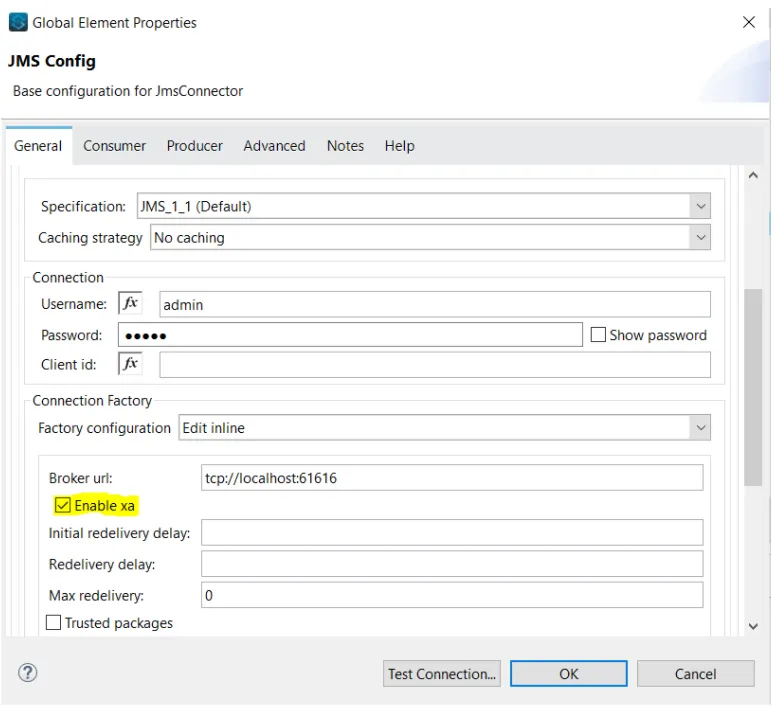The width and height of the screenshot is (775, 710).
Task: Click the fx expression button beside Client id
Action: tap(130, 364)
